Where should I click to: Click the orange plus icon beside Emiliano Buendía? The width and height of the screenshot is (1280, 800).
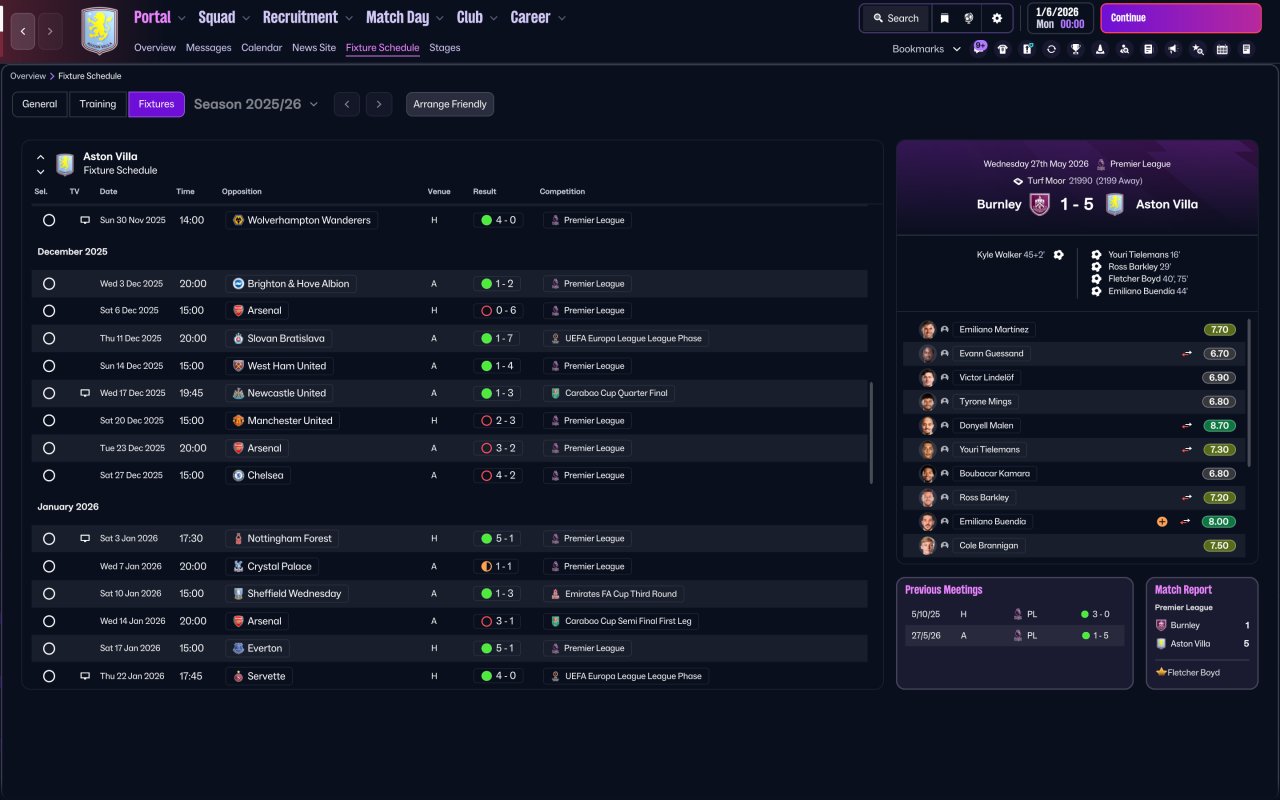(x=1162, y=521)
